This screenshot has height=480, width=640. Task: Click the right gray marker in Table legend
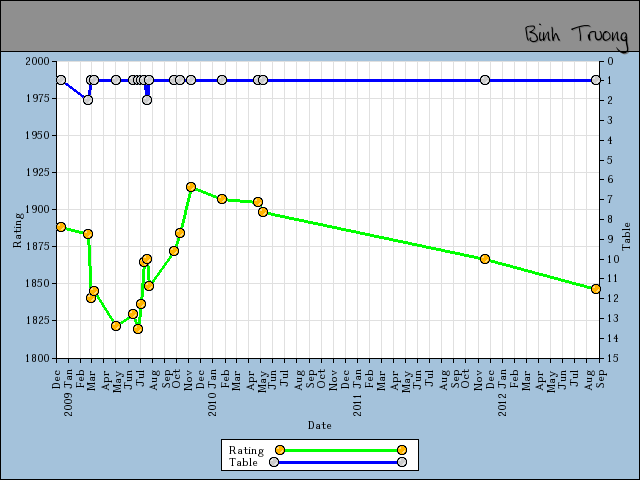pyautogui.click(x=402, y=462)
